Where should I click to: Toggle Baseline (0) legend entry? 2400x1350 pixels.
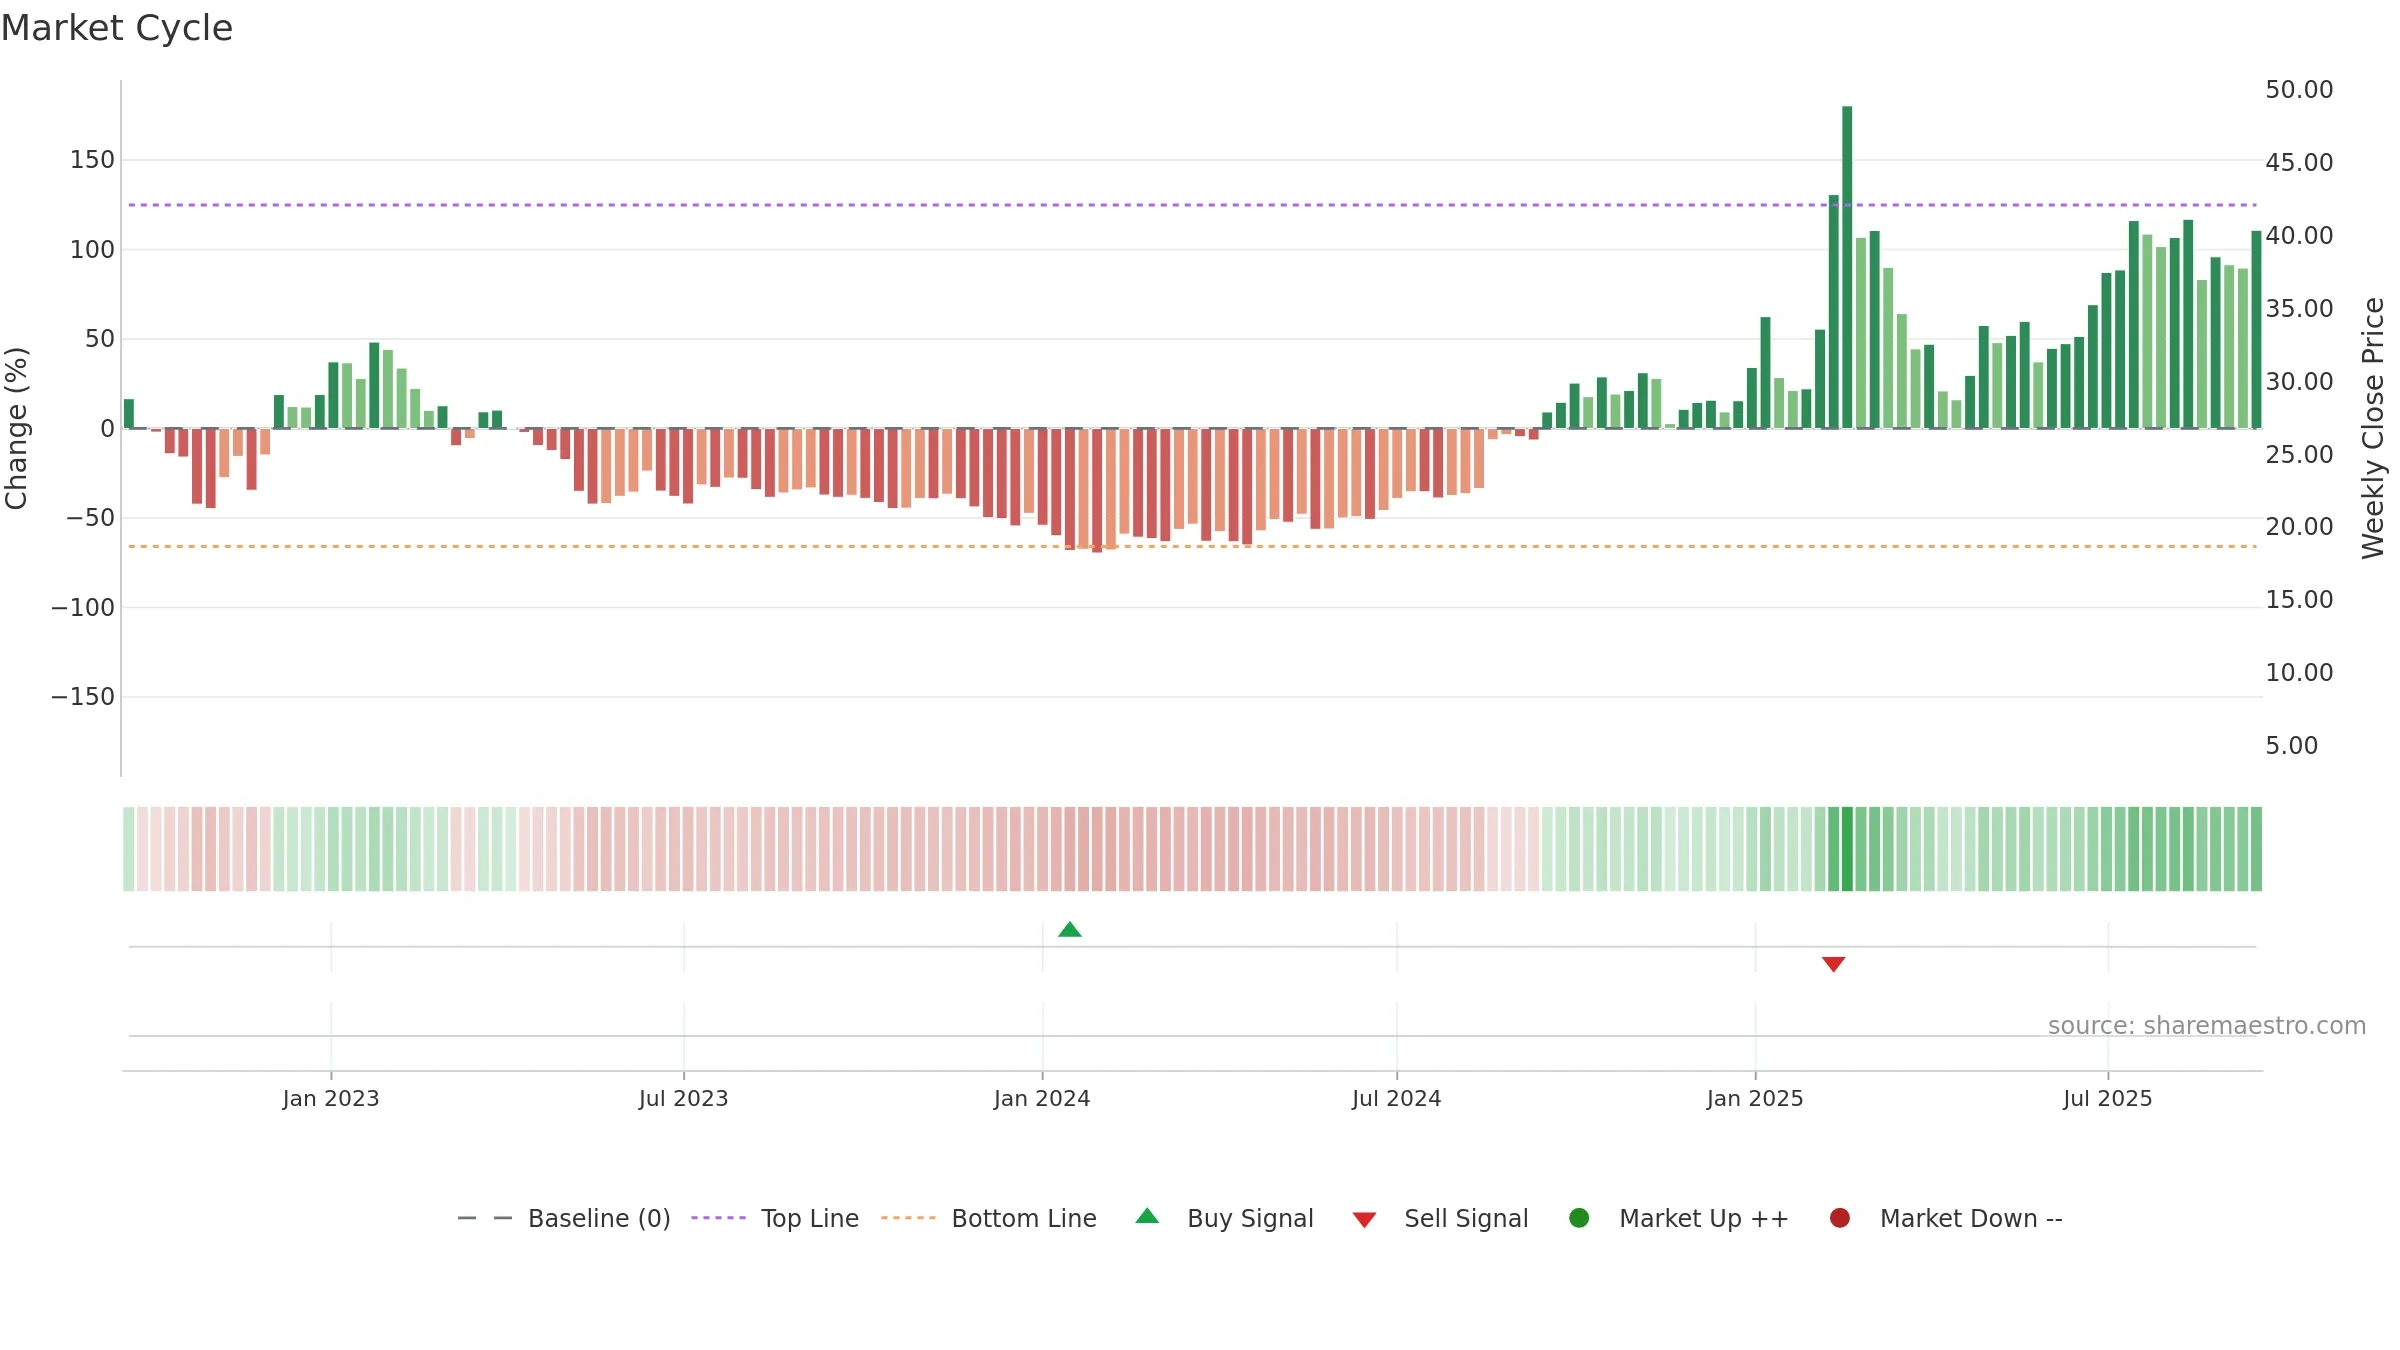564,1218
